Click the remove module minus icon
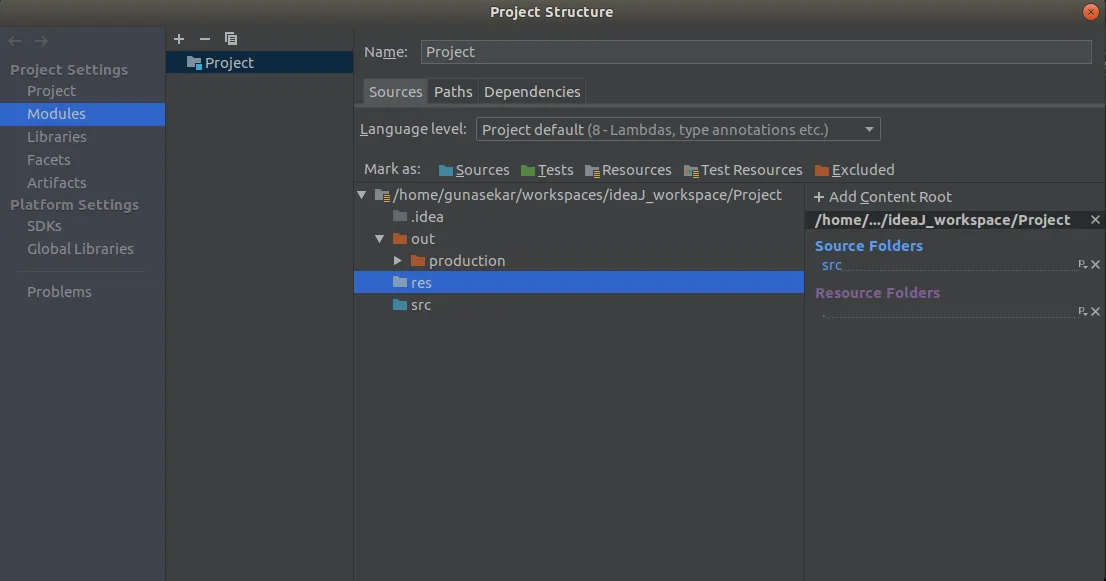 [205, 39]
